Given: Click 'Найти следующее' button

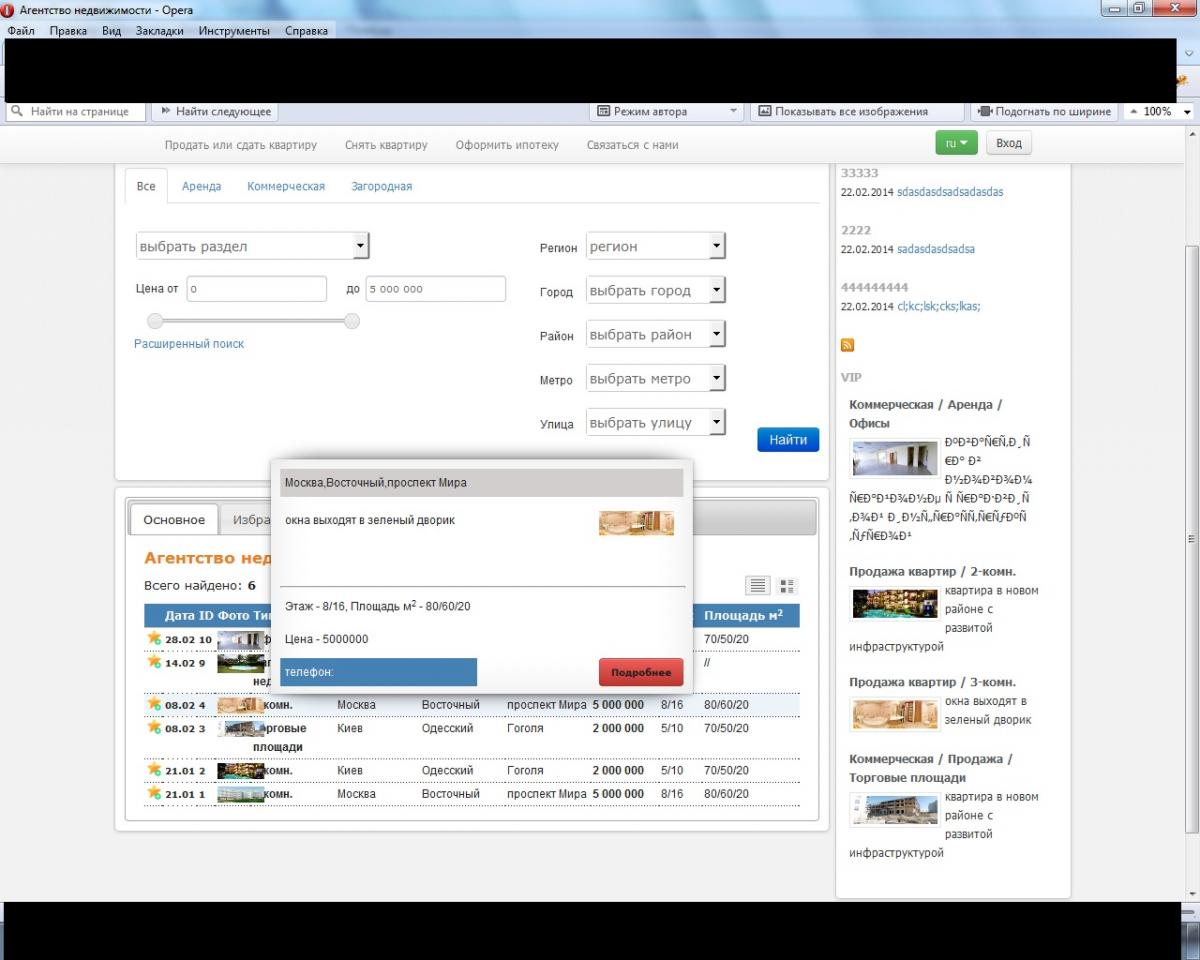Looking at the screenshot, I should [215, 112].
